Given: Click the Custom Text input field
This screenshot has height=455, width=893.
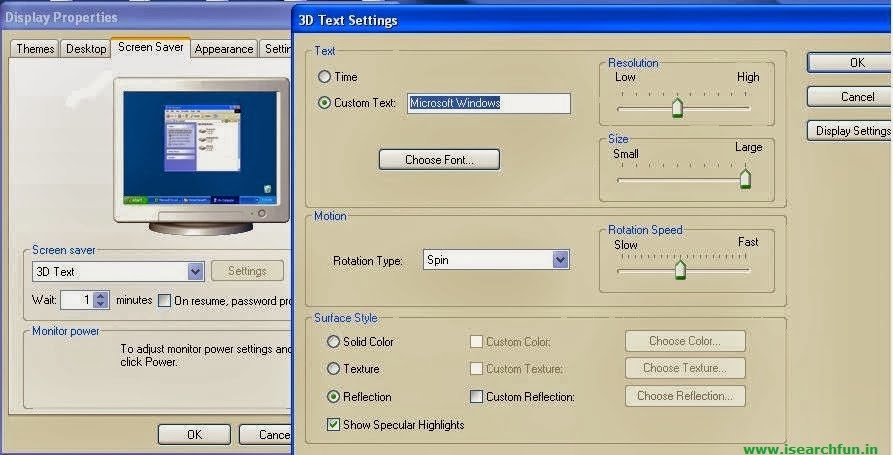Looking at the screenshot, I should [x=489, y=103].
